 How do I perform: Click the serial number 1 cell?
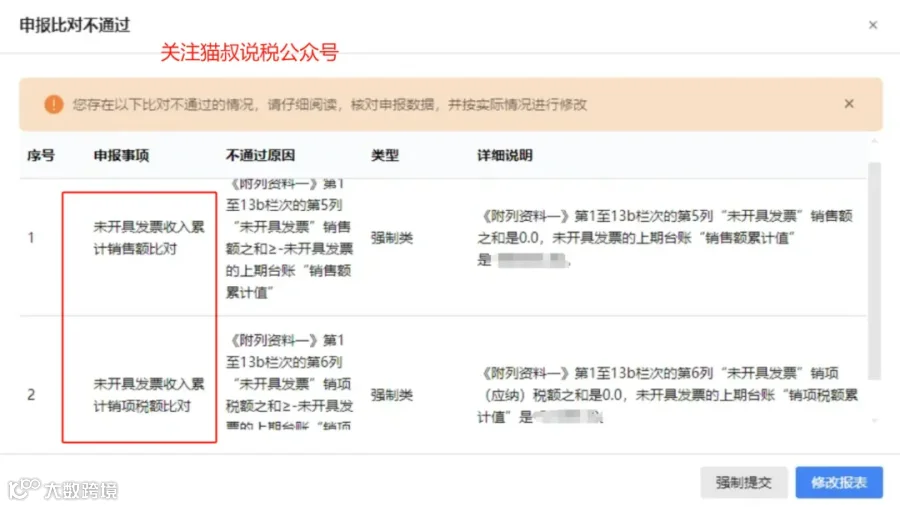pos(31,238)
